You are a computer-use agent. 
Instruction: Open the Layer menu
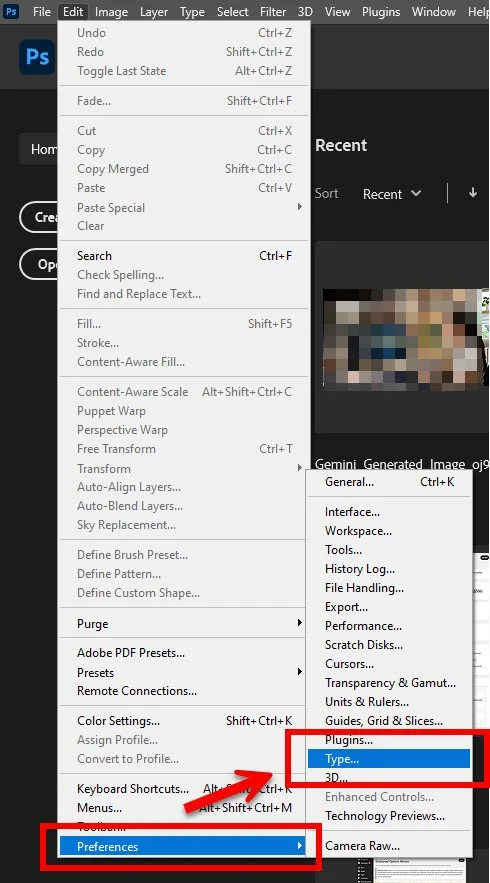(x=154, y=11)
